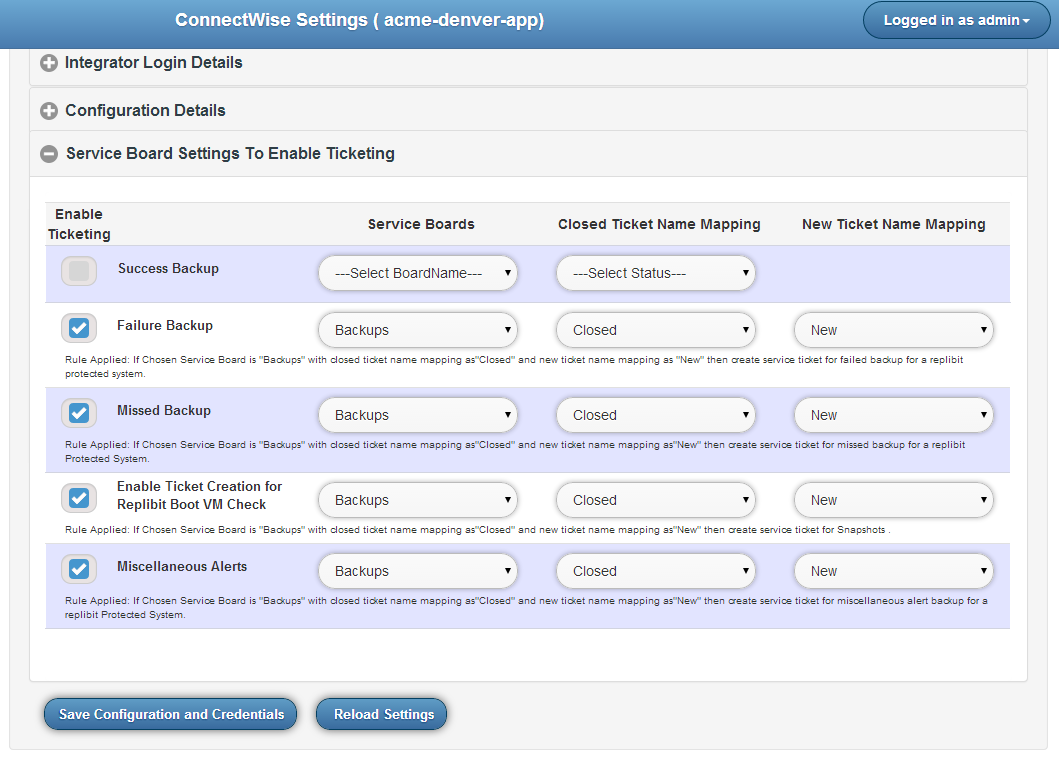The height and width of the screenshot is (757, 1059).
Task: Click Save Configuration and Credentials button
Action: 171,714
